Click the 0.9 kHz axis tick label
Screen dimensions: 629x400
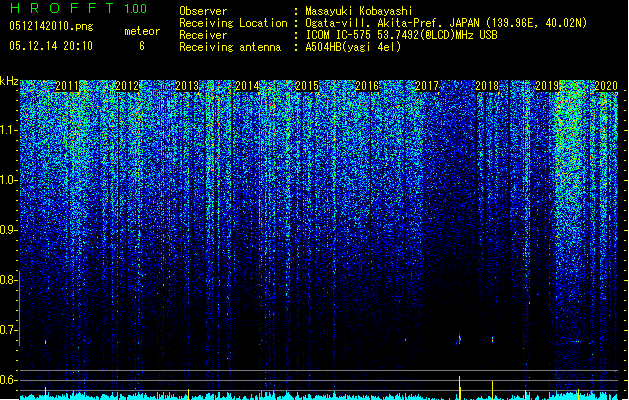click(8, 230)
